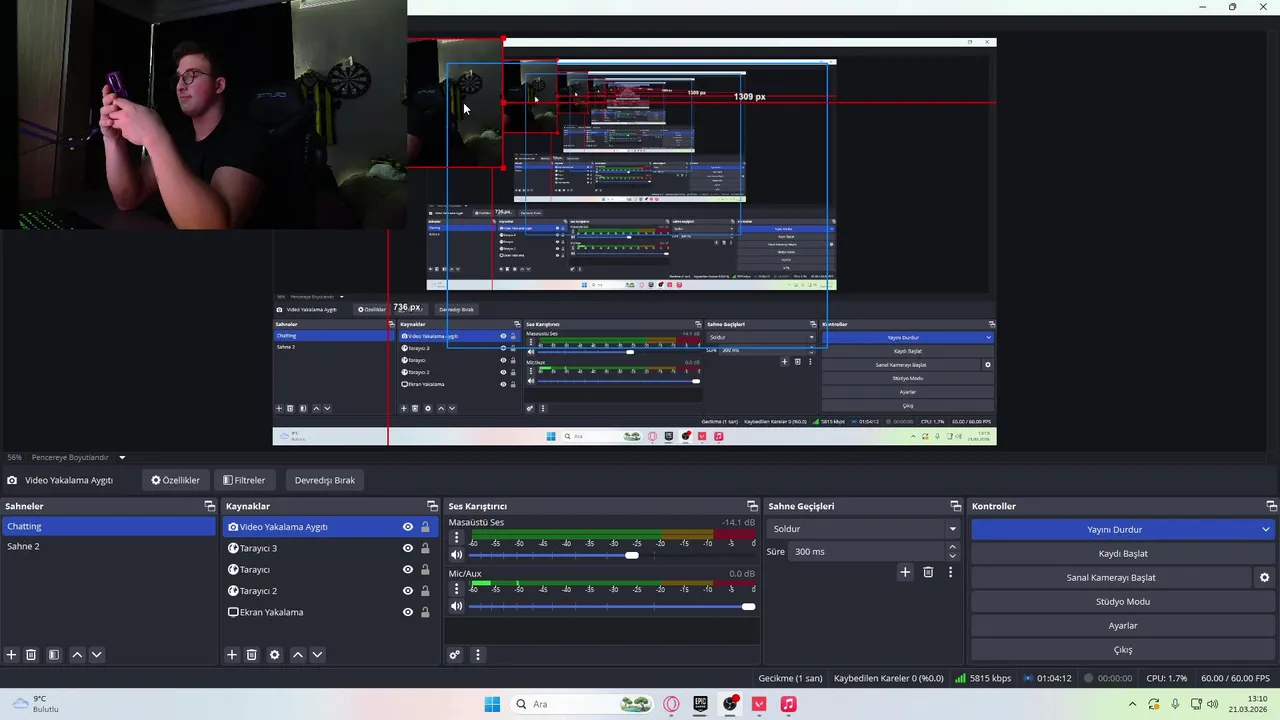Click OBS Studio icon in taskbar
This screenshot has height=720, width=1280.
[x=730, y=704]
